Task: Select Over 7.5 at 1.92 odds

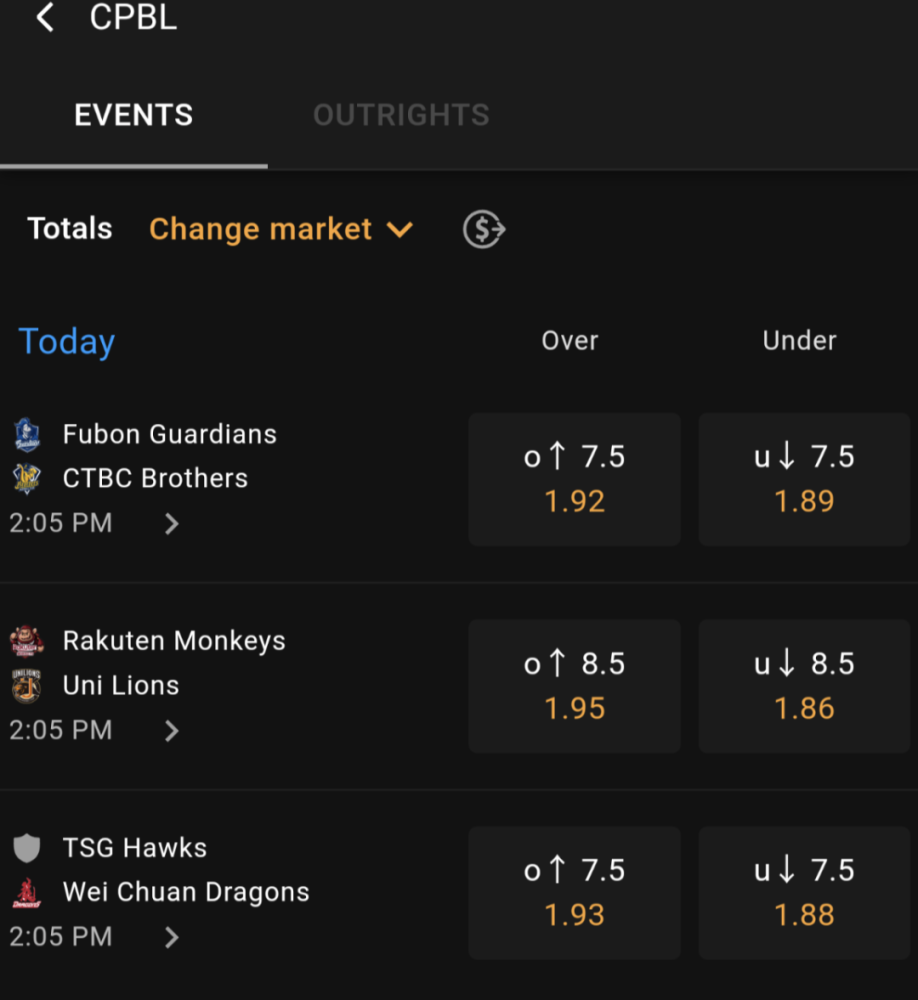Action: [x=574, y=479]
